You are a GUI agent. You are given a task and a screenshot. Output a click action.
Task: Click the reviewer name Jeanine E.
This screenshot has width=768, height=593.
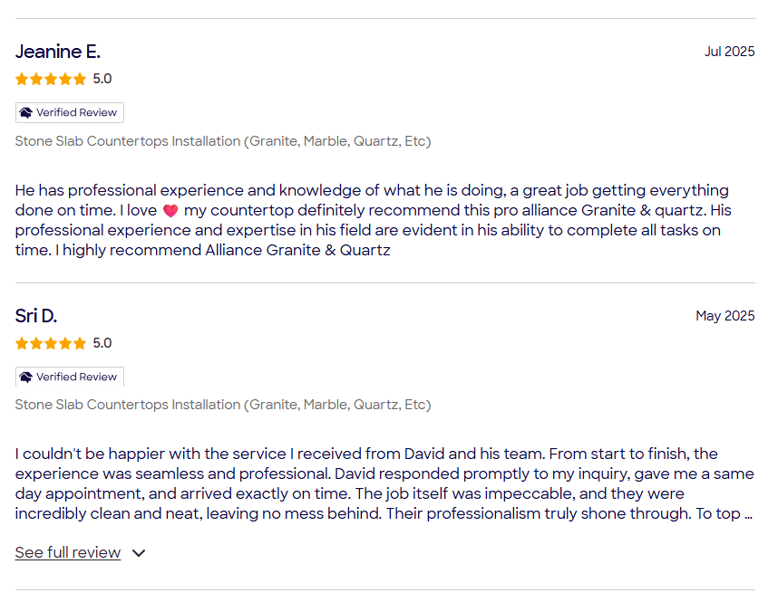(x=58, y=52)
